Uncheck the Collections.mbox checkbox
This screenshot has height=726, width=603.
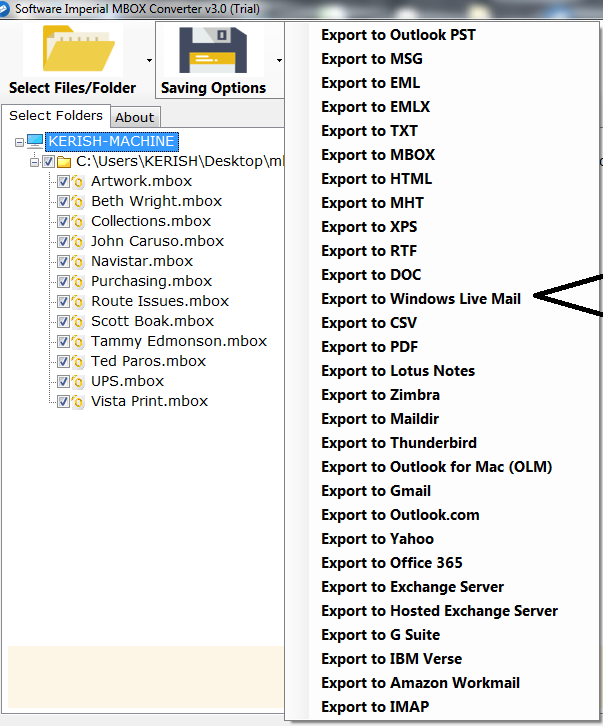(x=63, y=221)
